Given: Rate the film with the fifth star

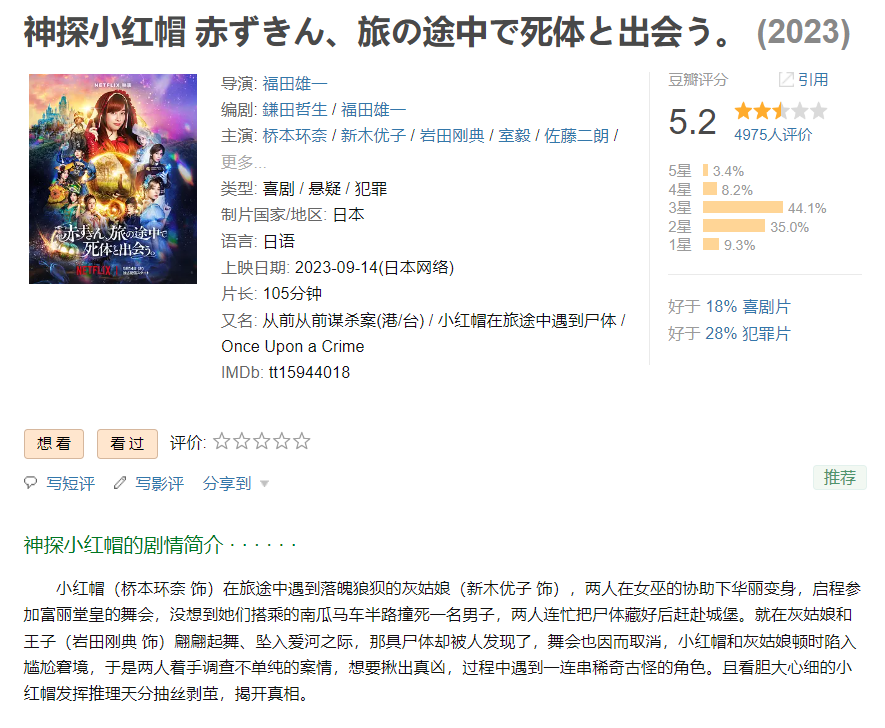Looking at the screenshot, I should [x=302, y=441].
